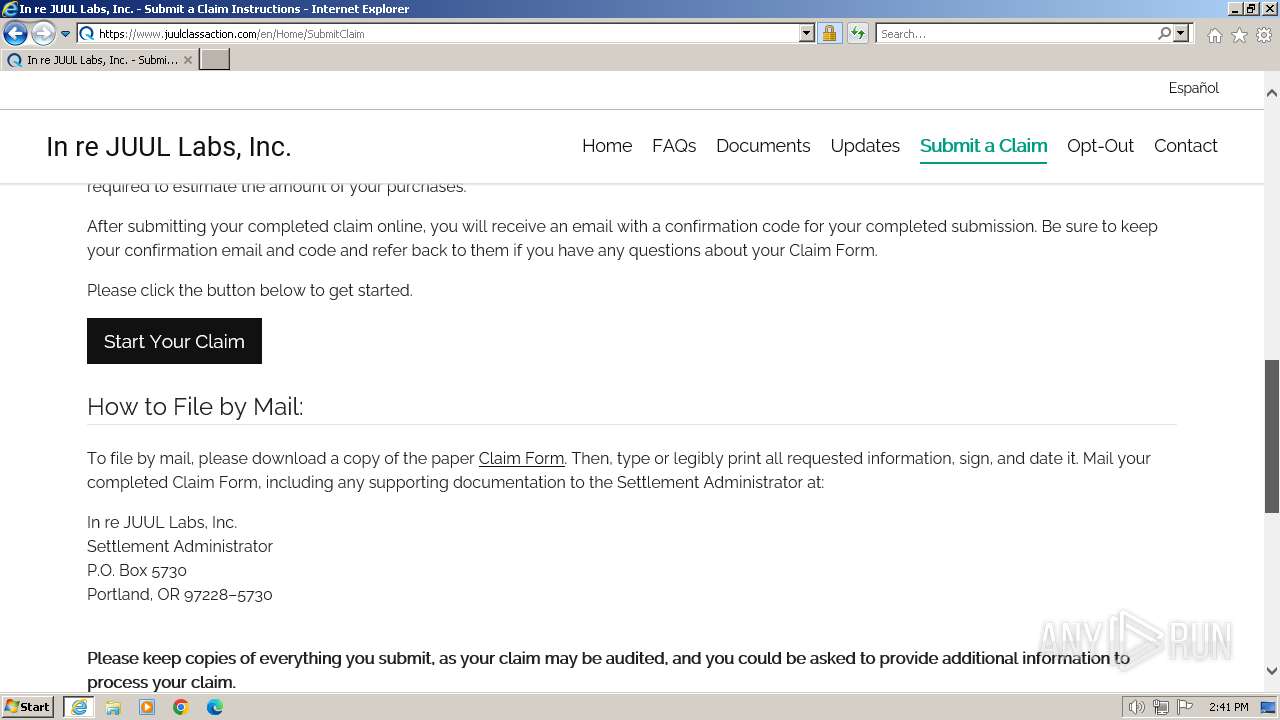Image resolution: width=1280 pixels, height=720 pixels.
Task: Click the search magnifier icon
Action: pyautogui.click(x=1164, y=34)
